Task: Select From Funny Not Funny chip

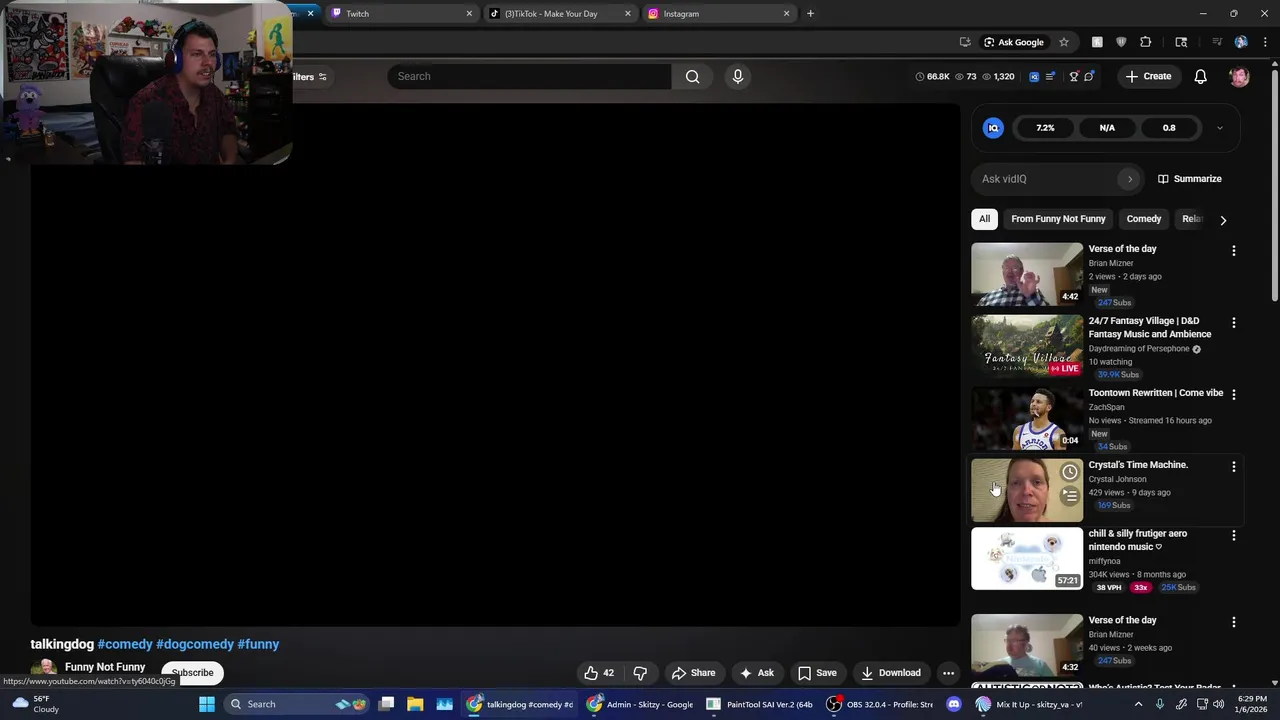Action: tap(1058, 219)
